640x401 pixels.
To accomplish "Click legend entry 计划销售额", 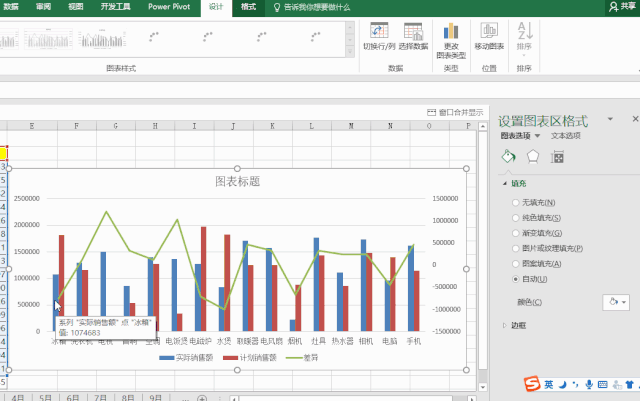I will point(250,358).
